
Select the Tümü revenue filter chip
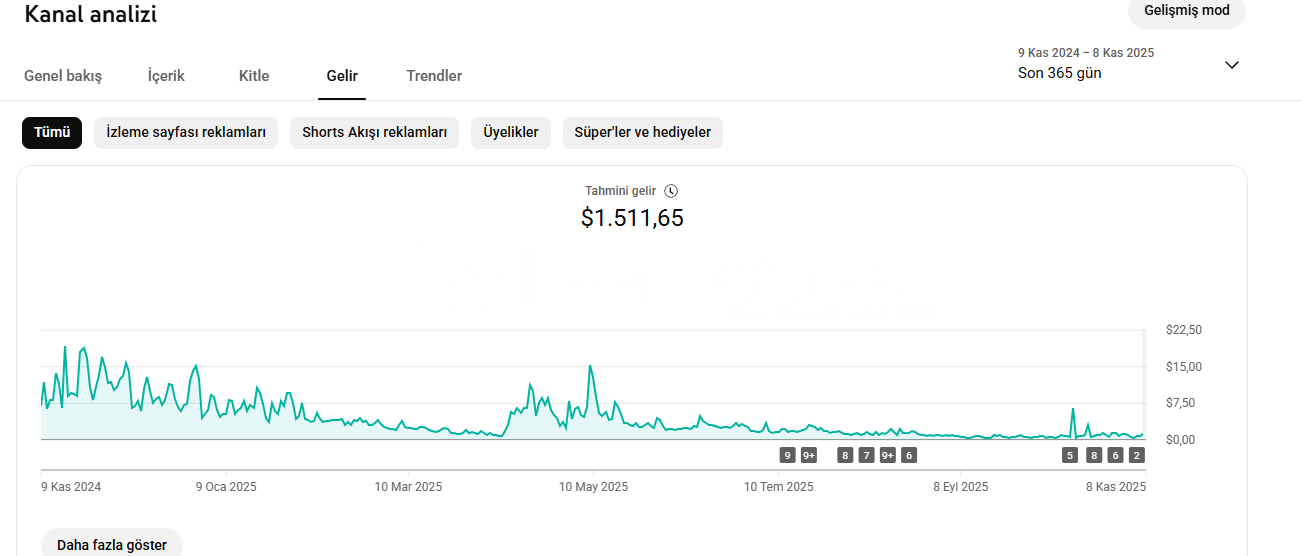(x=52, y=133)
